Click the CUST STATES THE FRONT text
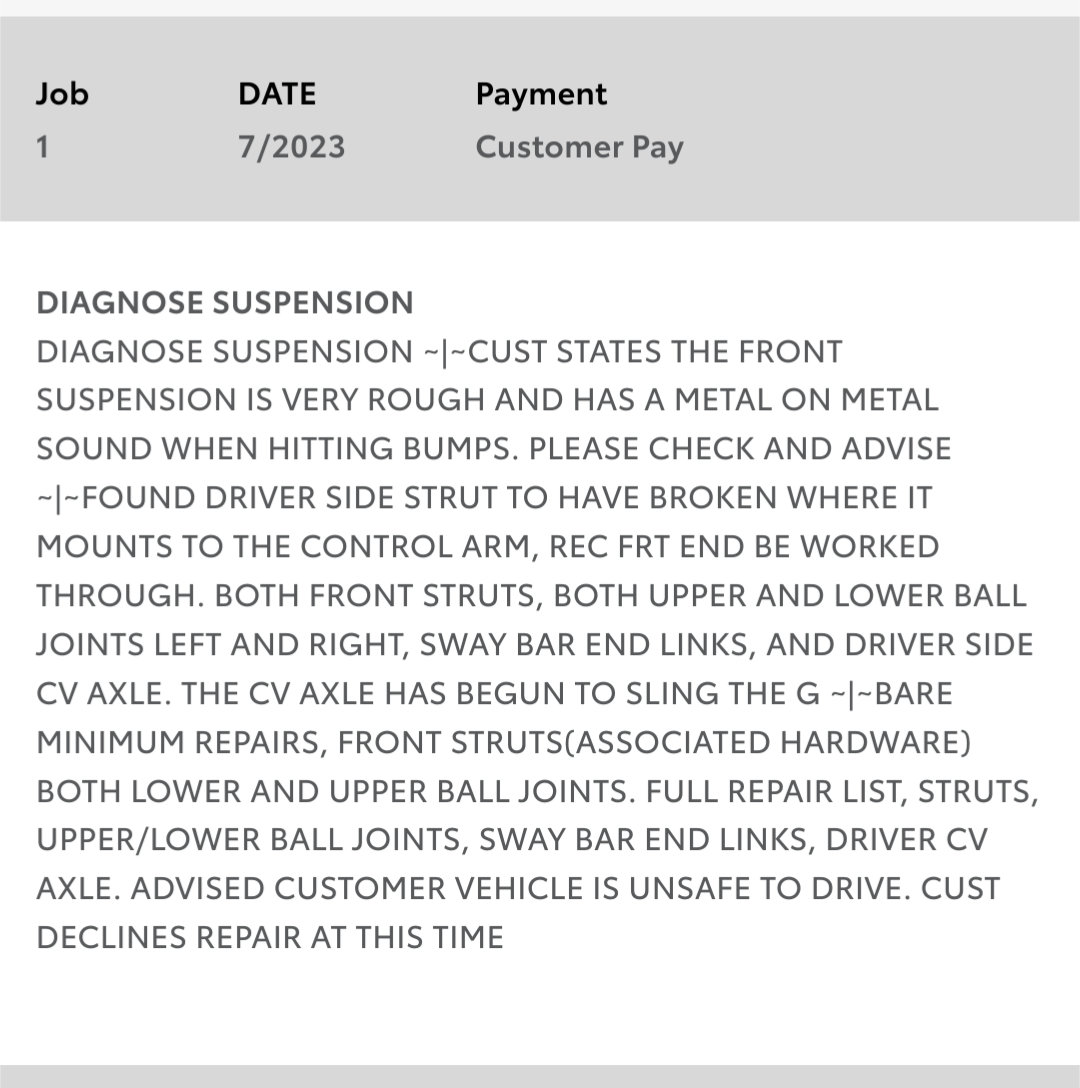 point(655,352)
